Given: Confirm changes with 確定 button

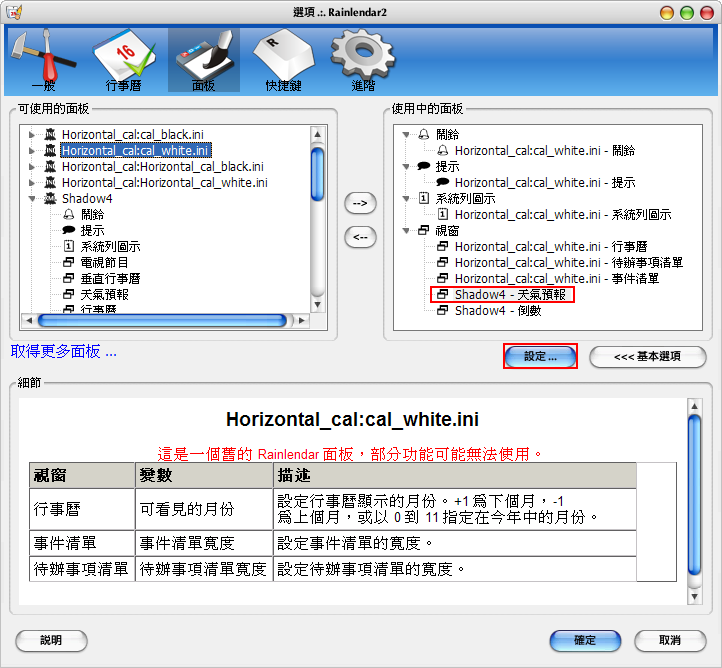Looking at the screenshot, I should (585, 640).
